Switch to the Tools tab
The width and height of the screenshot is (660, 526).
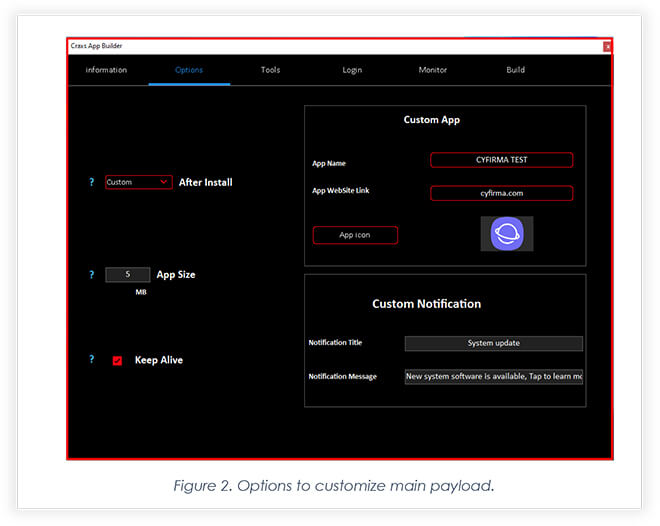(x=270, y=70)
